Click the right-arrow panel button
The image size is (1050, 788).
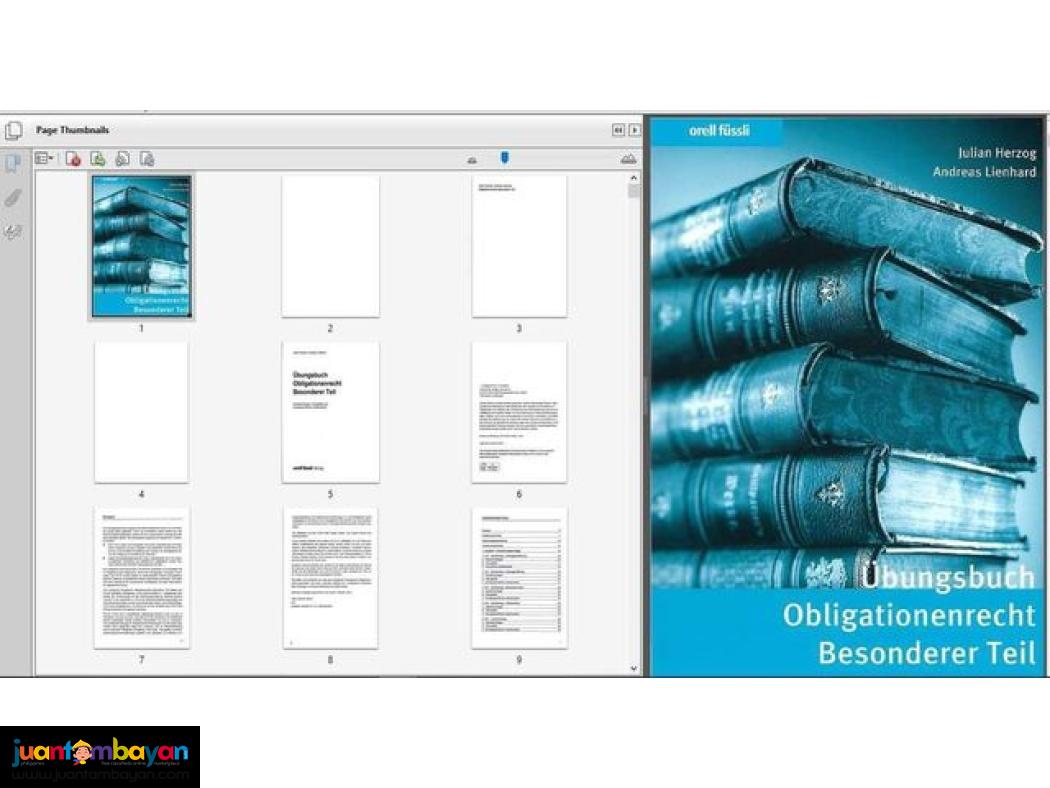pos(634,130)
